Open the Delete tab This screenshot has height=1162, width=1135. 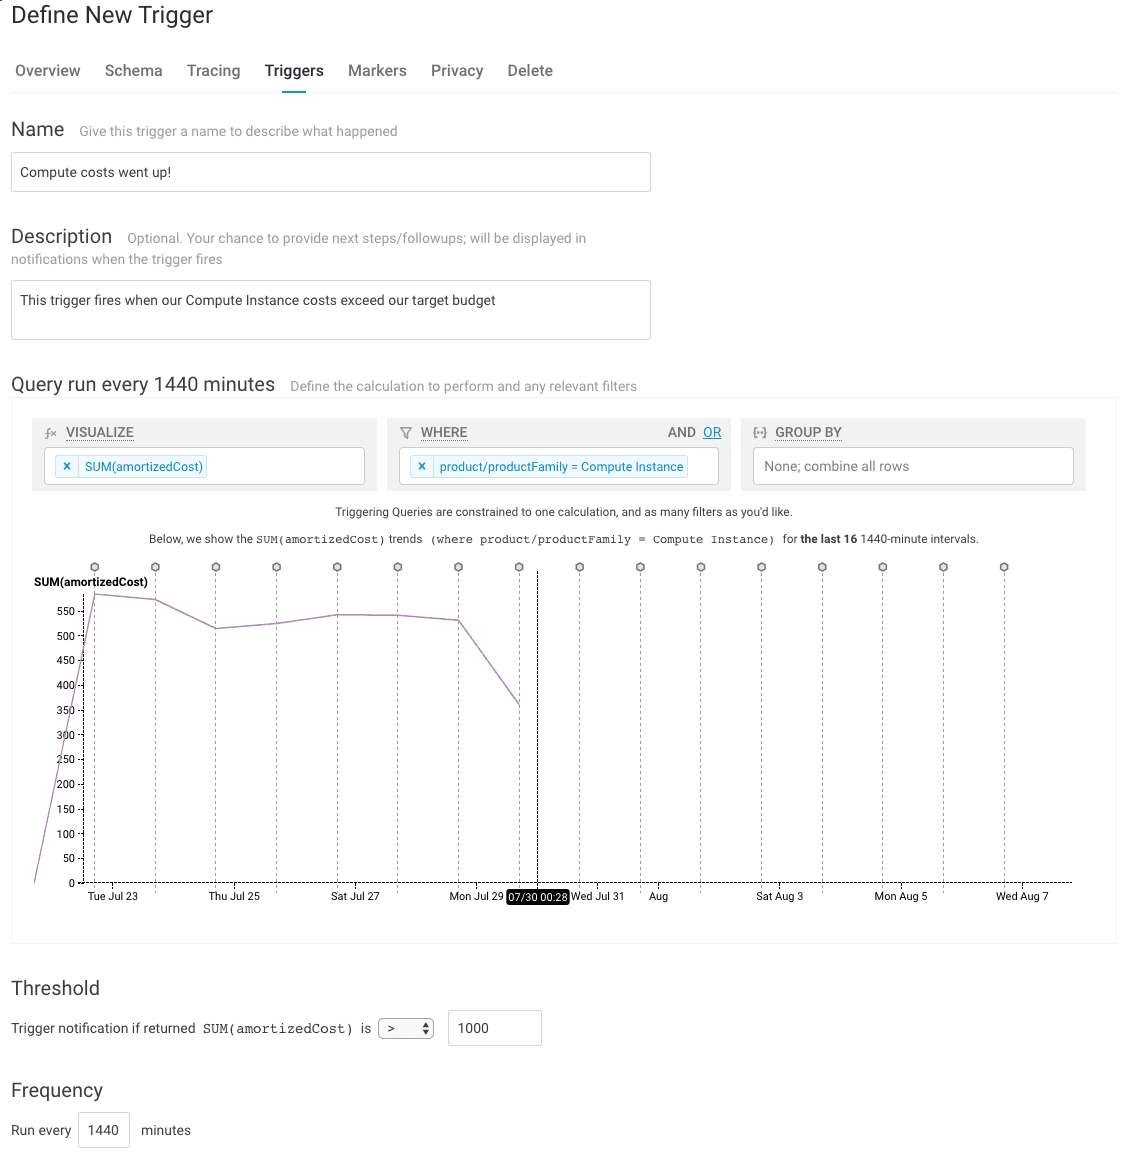530,71
